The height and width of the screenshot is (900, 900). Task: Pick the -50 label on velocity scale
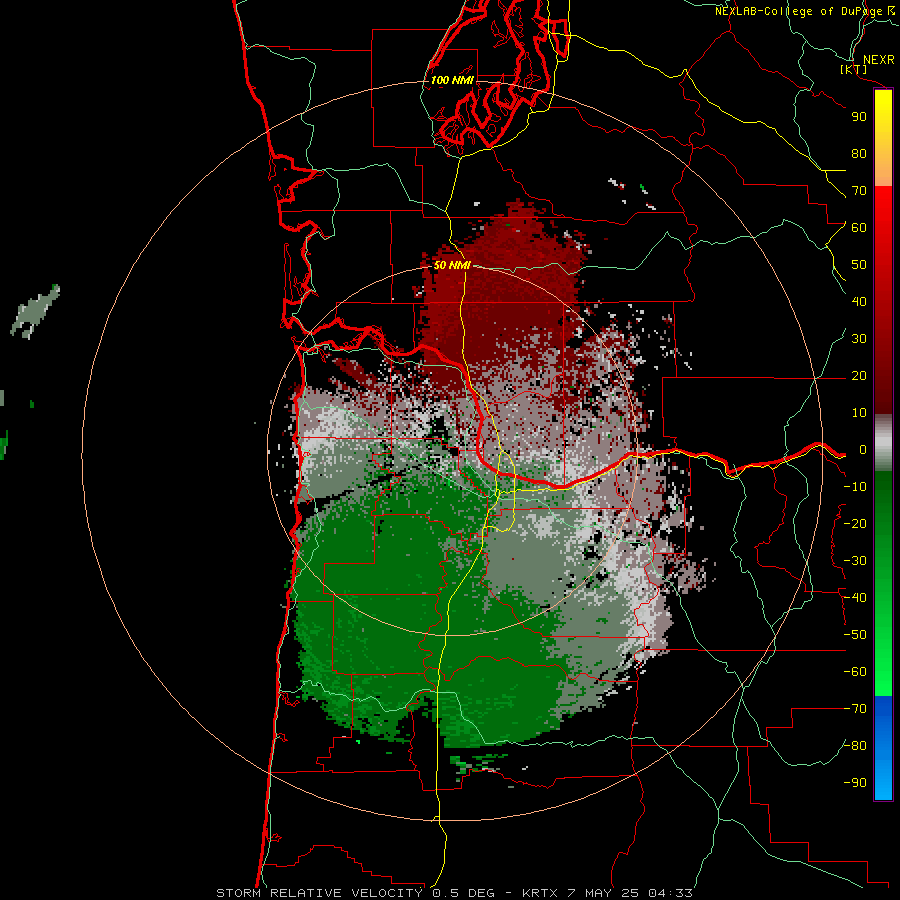[855, 635]
